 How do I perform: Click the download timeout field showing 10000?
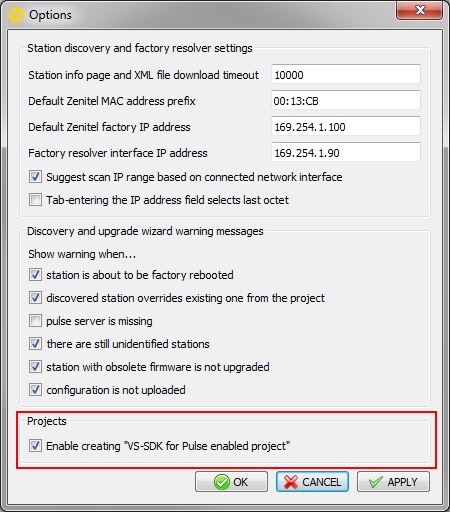point(346,74)
